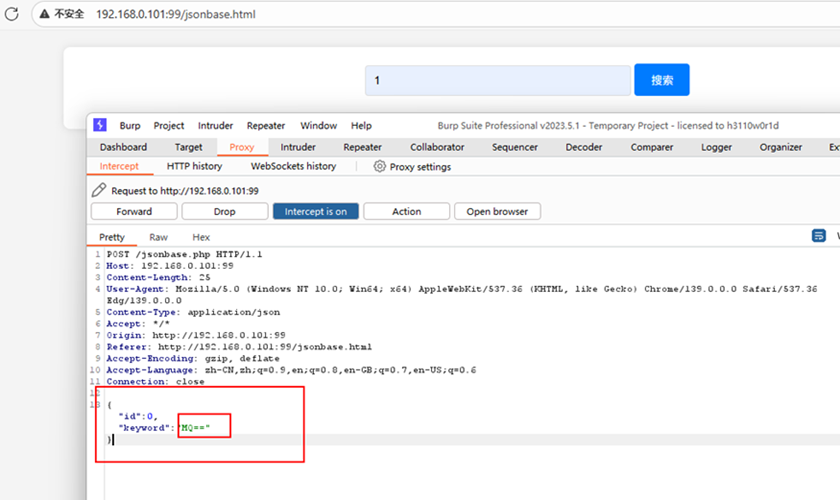Click the Content-Length header line
840x500 pixels.
(x=158, y=278)
